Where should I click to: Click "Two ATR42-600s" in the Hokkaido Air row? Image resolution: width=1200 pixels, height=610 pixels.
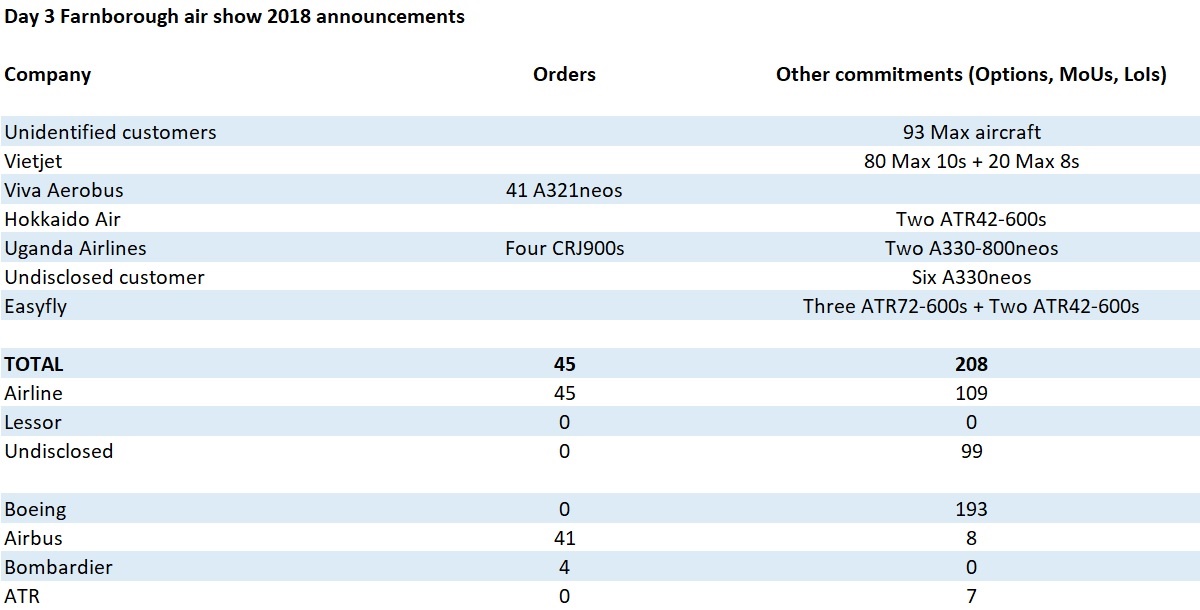tap(971, 219)
